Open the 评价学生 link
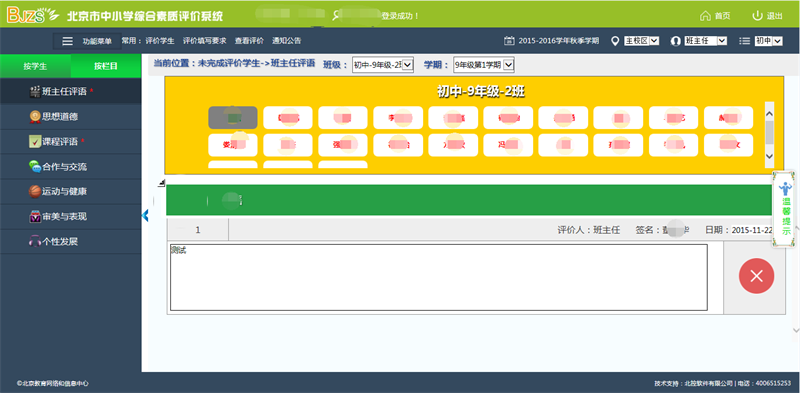 (160, 41)
